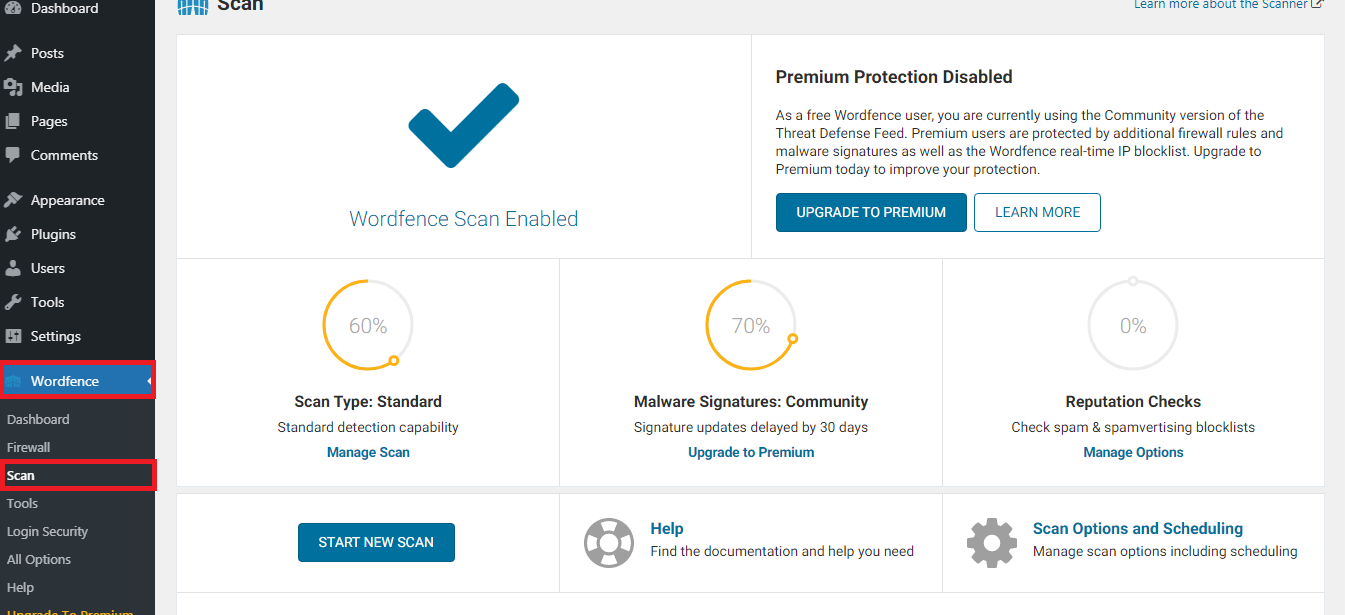Select the Scan submenu item
The height and width of the screenshot is (615, 1345).
click(x=77, y=475)
